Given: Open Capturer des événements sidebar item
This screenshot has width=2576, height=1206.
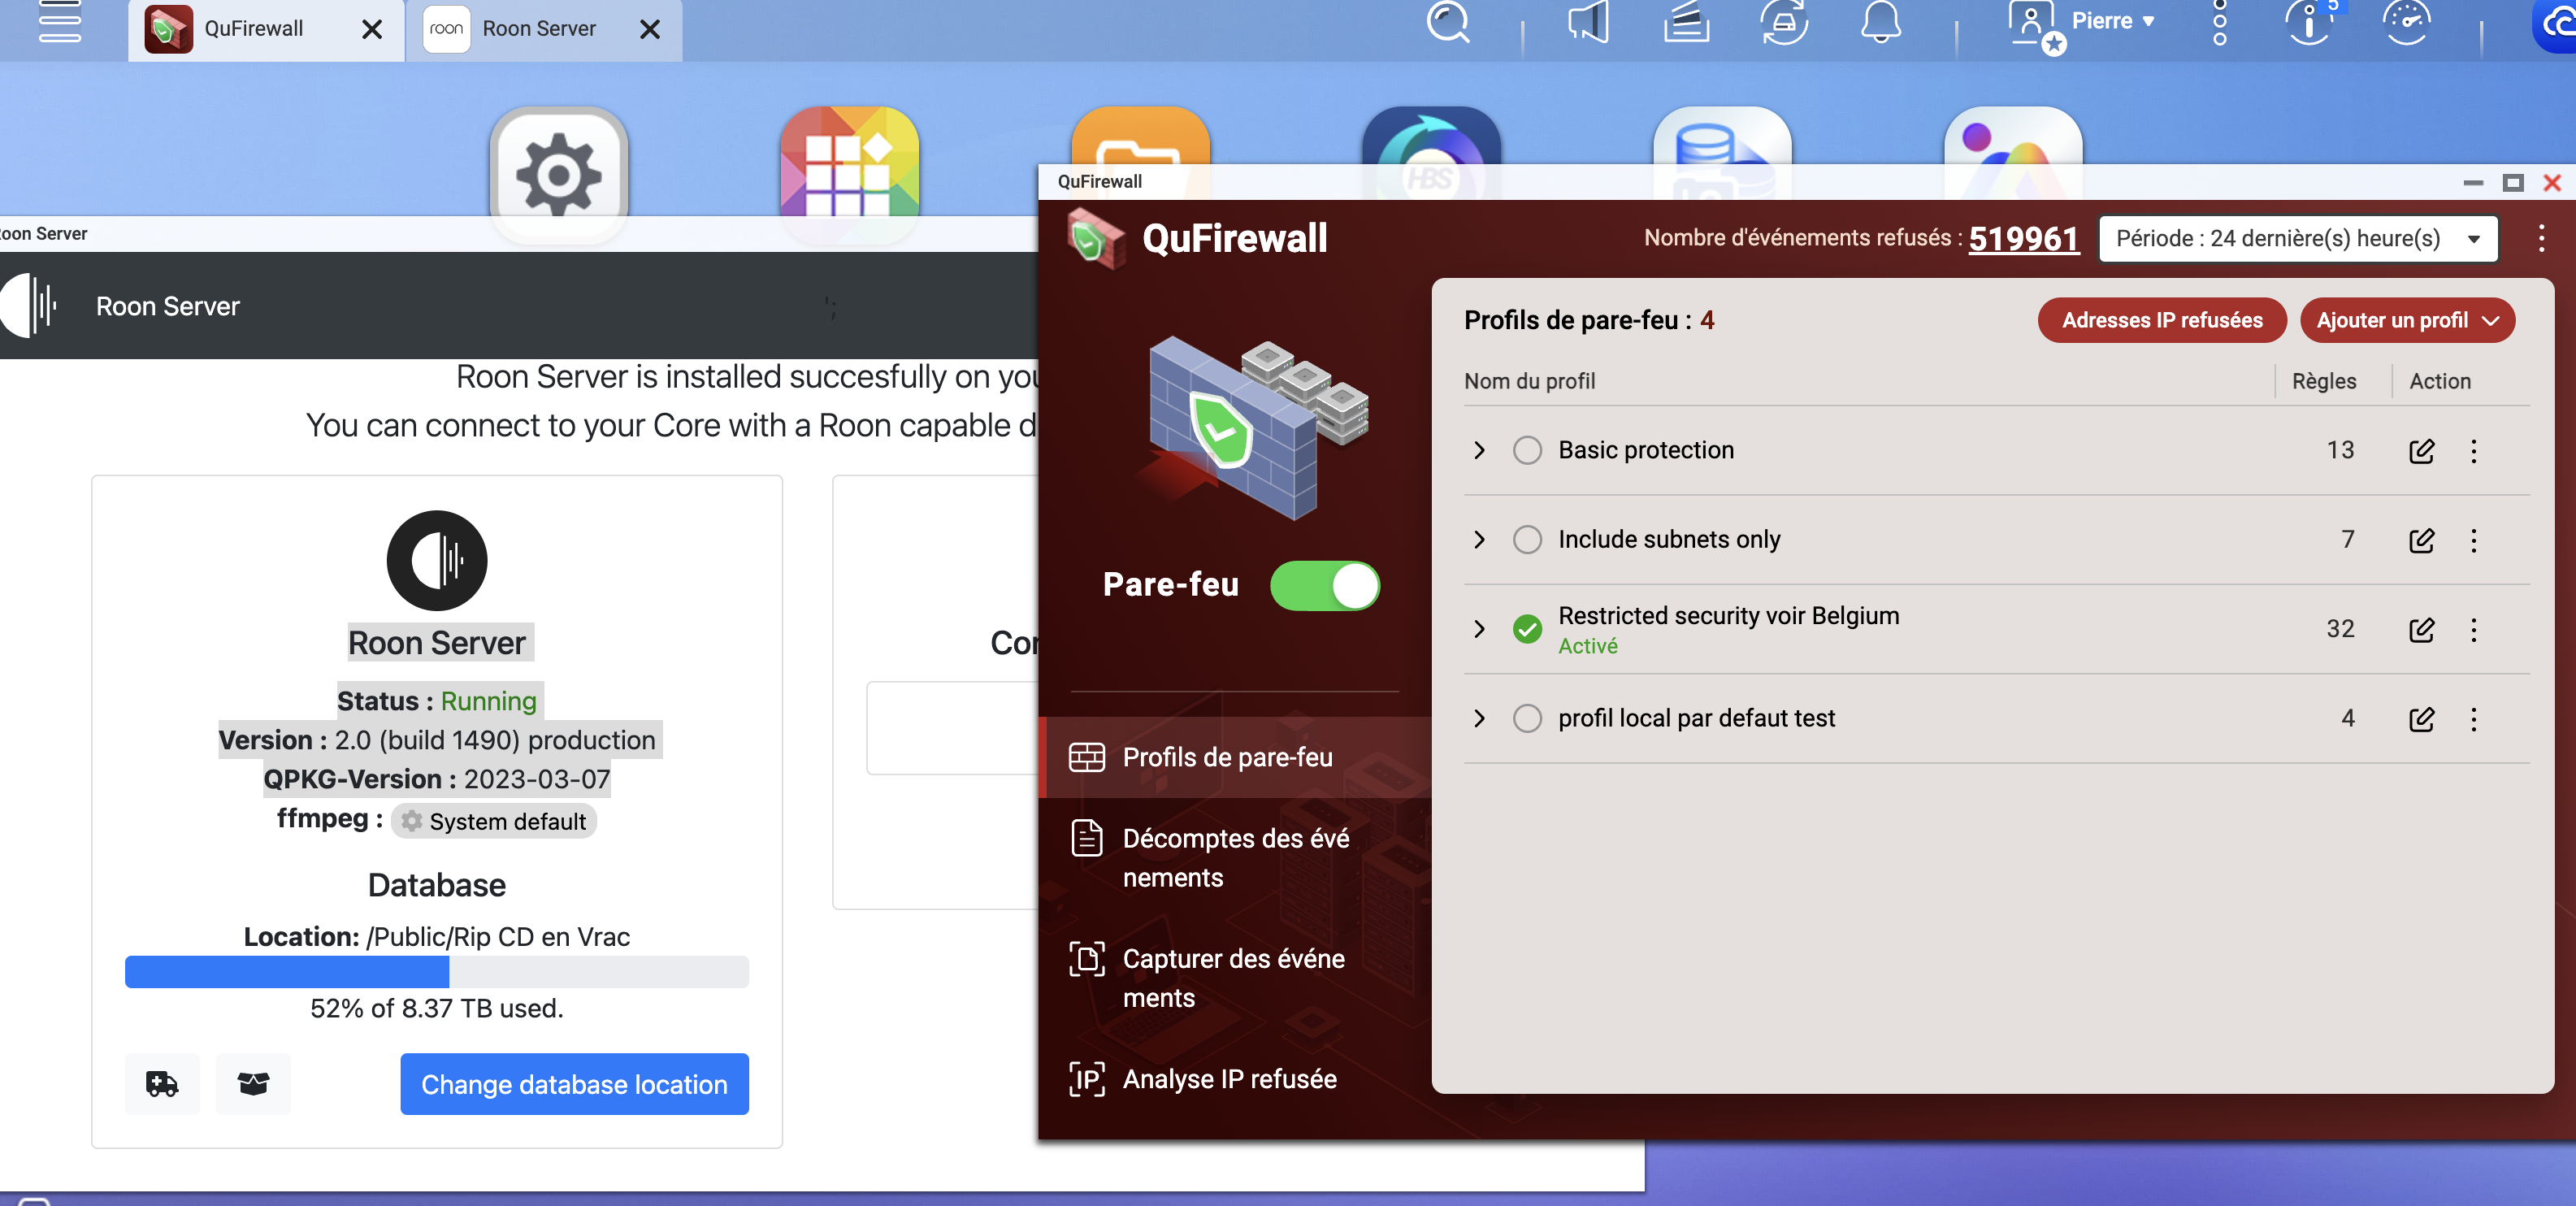Looking at the screenshot, I should (1235, 978).
